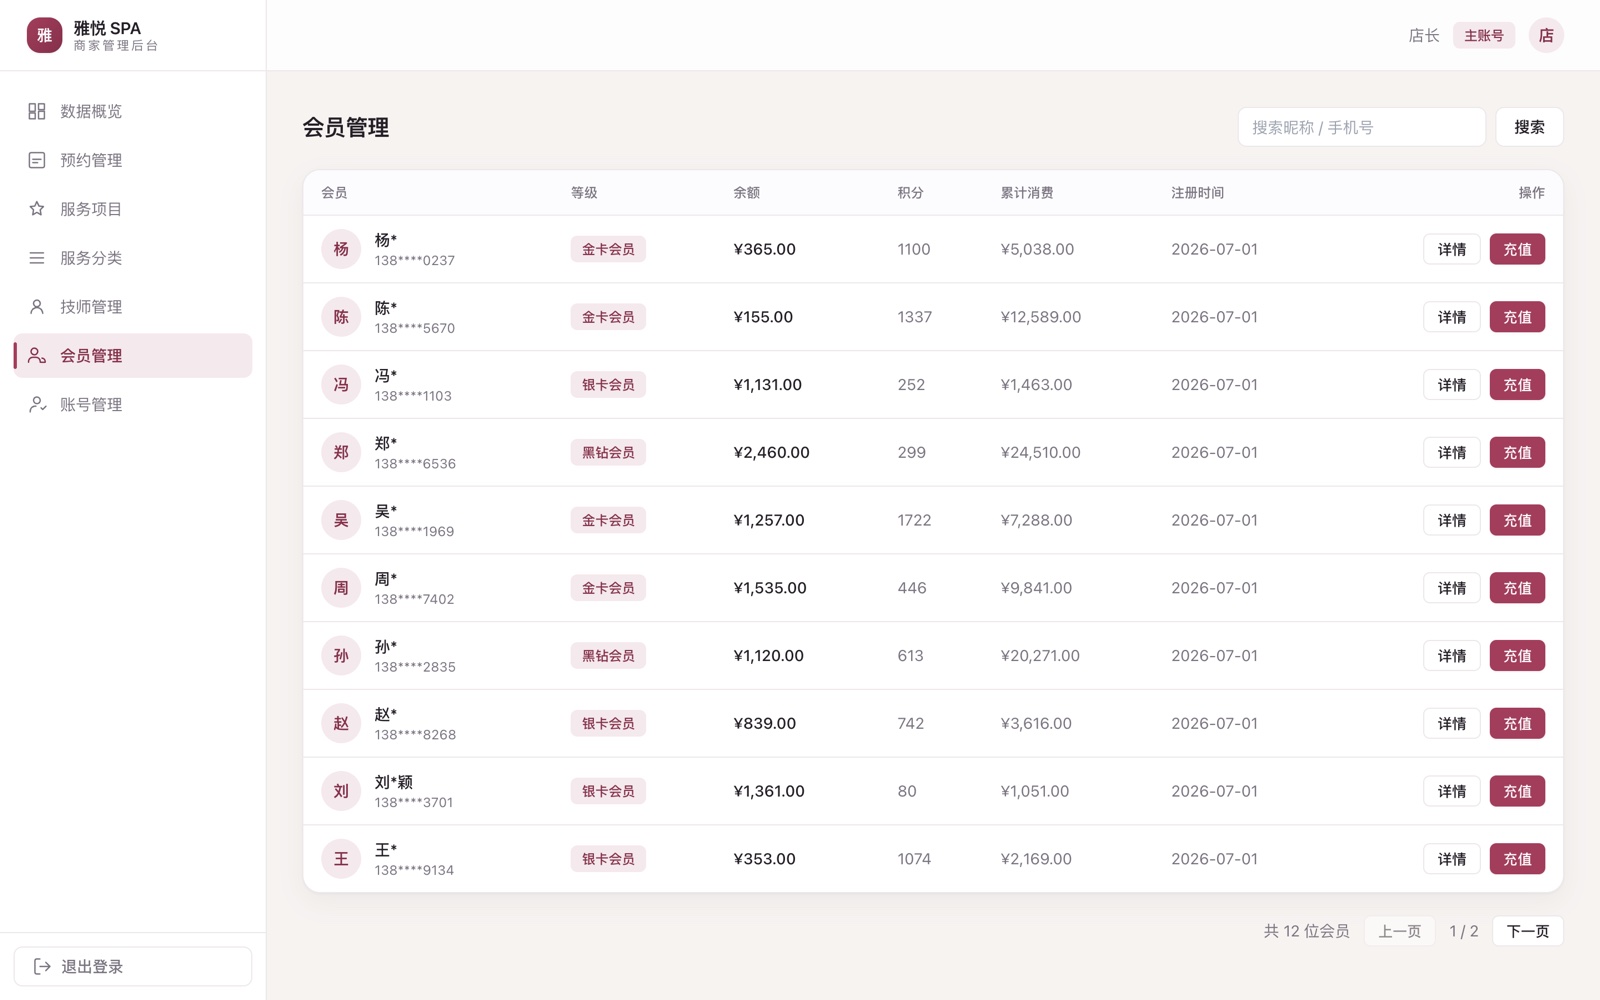The image size is (1600, 1000).
Task: Click phone number 138****3701
Action: pos(414,802)
